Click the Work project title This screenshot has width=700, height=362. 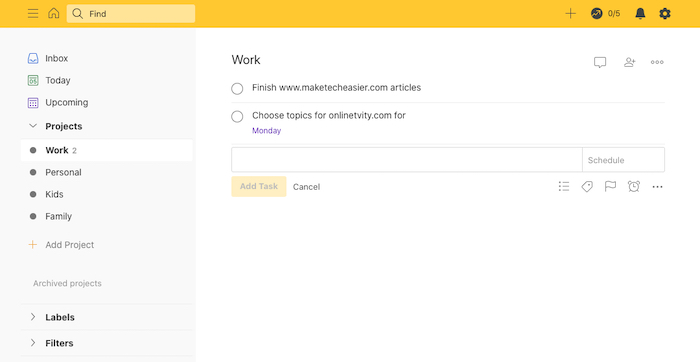point(246,60)
